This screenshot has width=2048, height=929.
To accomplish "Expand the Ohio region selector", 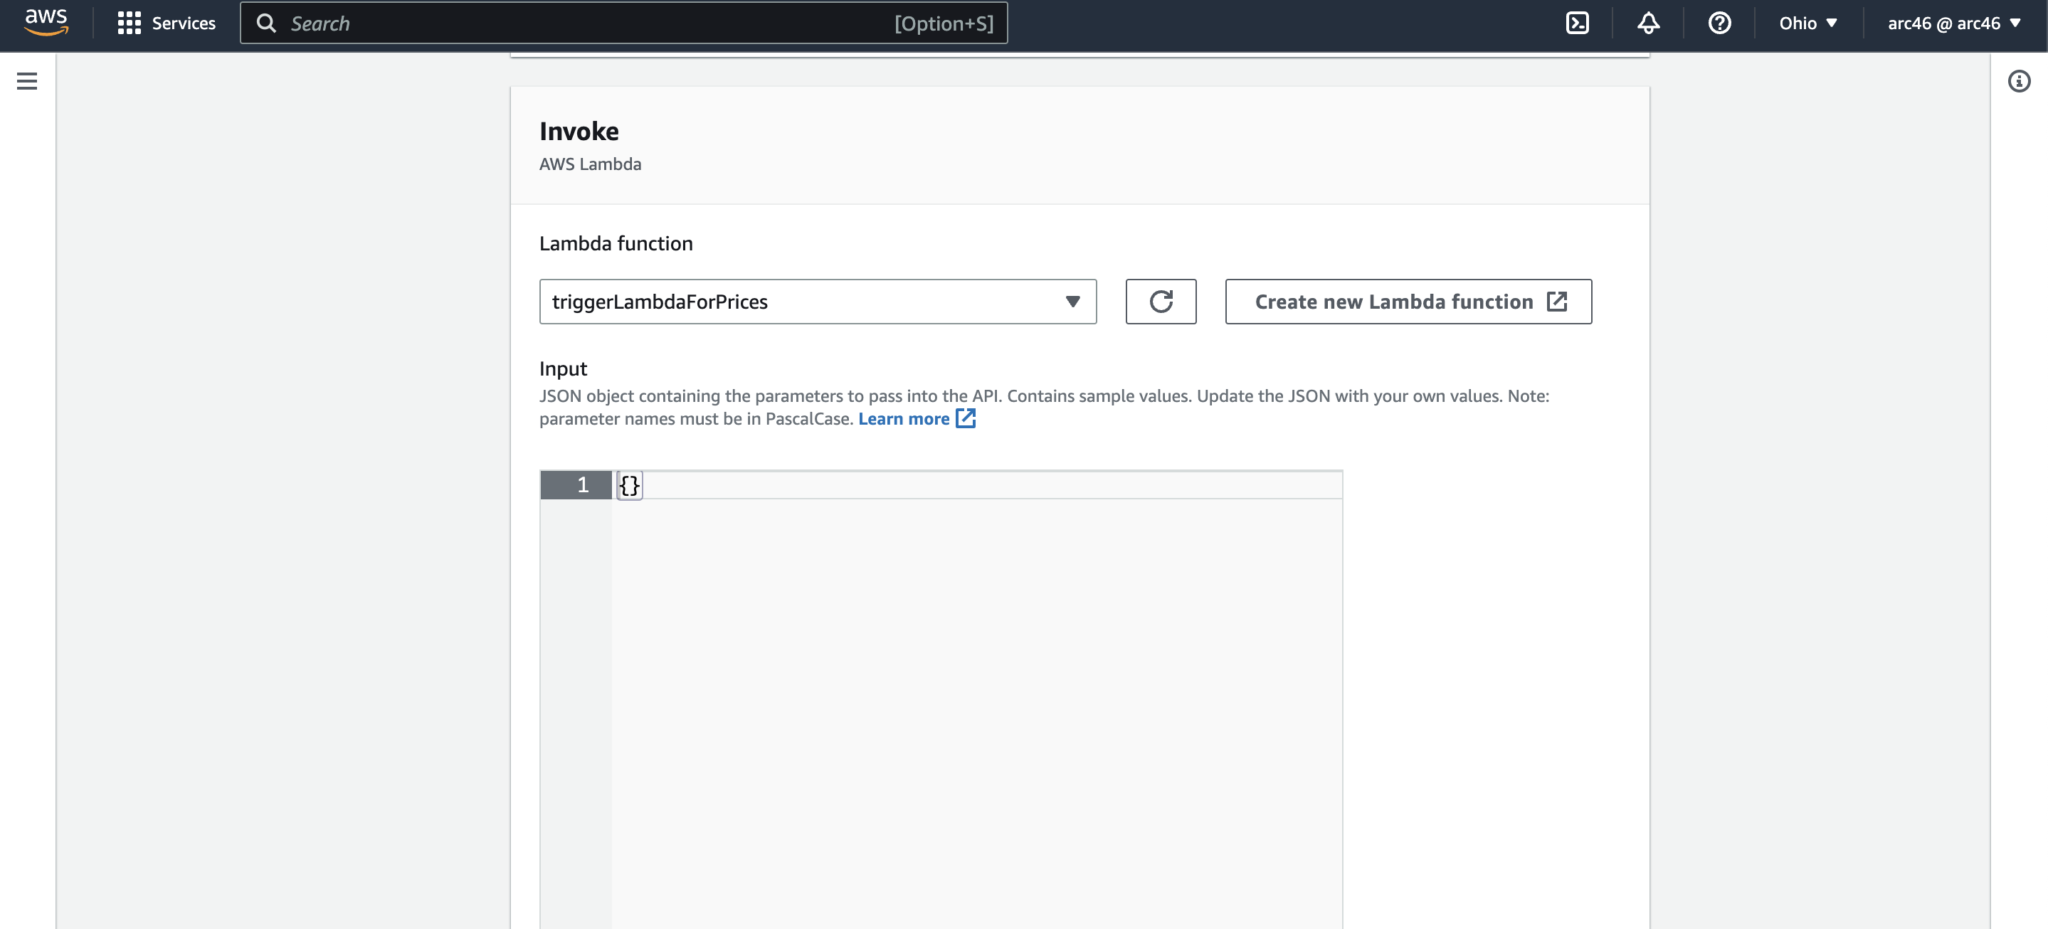I will (1806, 22).
